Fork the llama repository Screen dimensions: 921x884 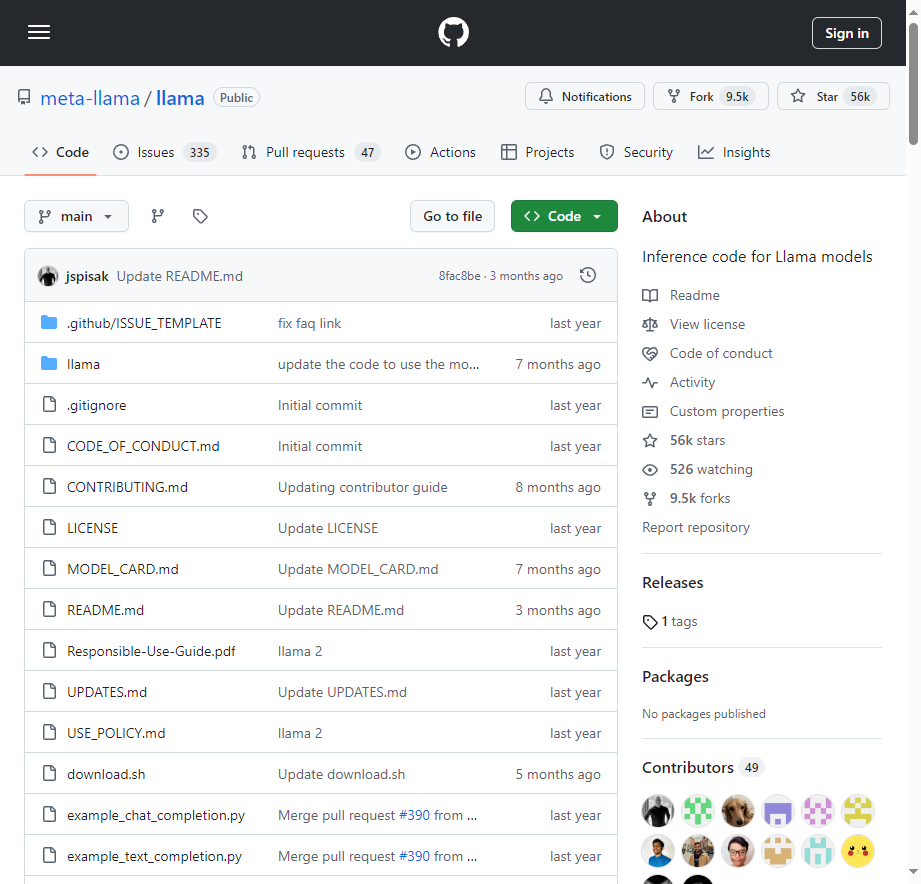[x=711, y=96]
